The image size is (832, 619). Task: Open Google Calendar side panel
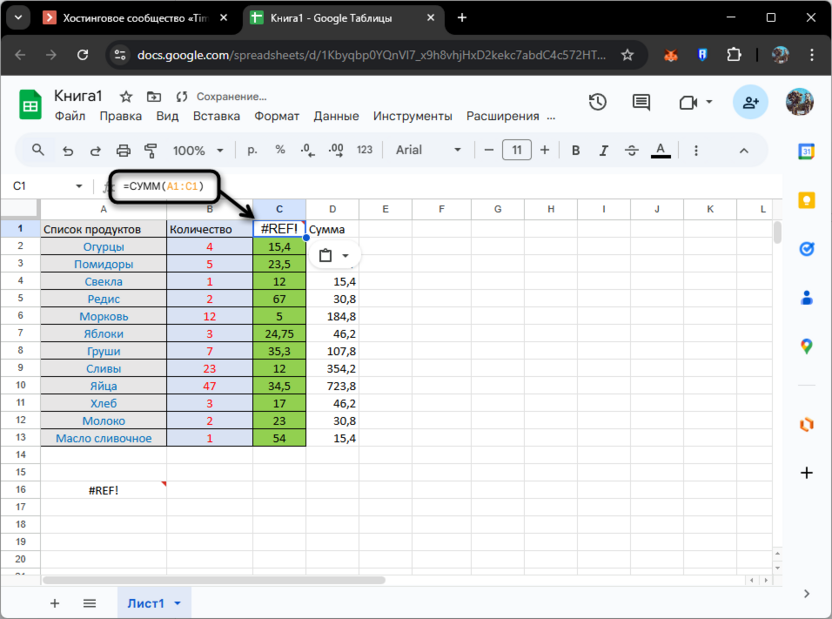pyautogui.click(x=807, y=151)
